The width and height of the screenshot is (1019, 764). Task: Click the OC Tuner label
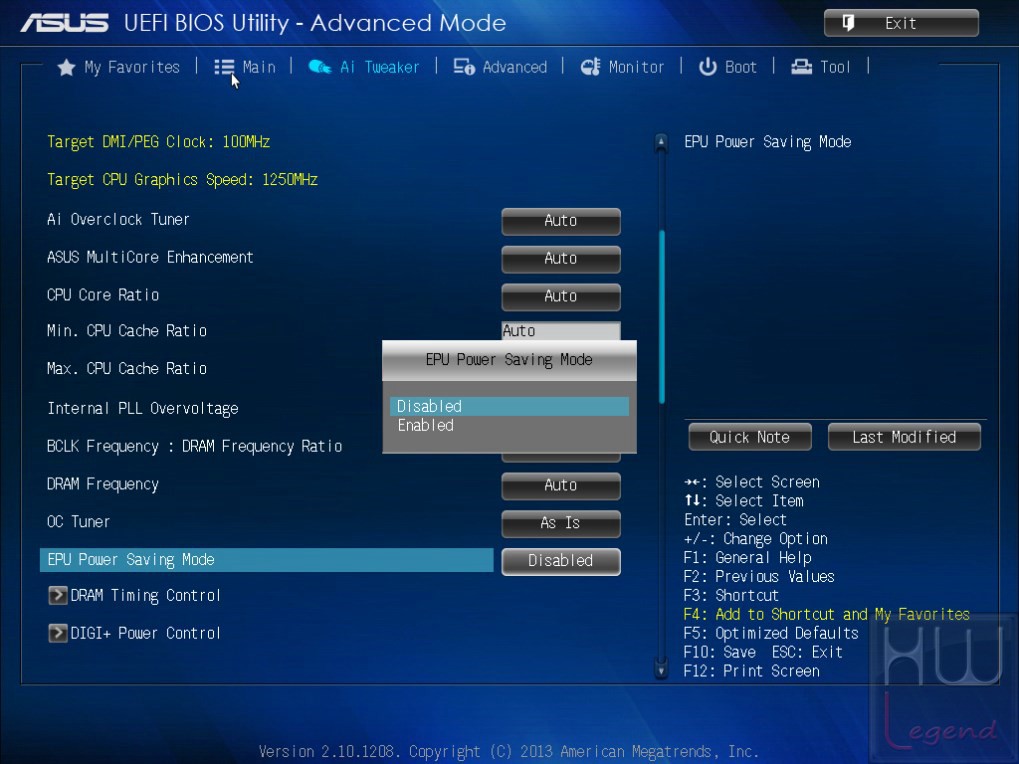click(78, 522)
